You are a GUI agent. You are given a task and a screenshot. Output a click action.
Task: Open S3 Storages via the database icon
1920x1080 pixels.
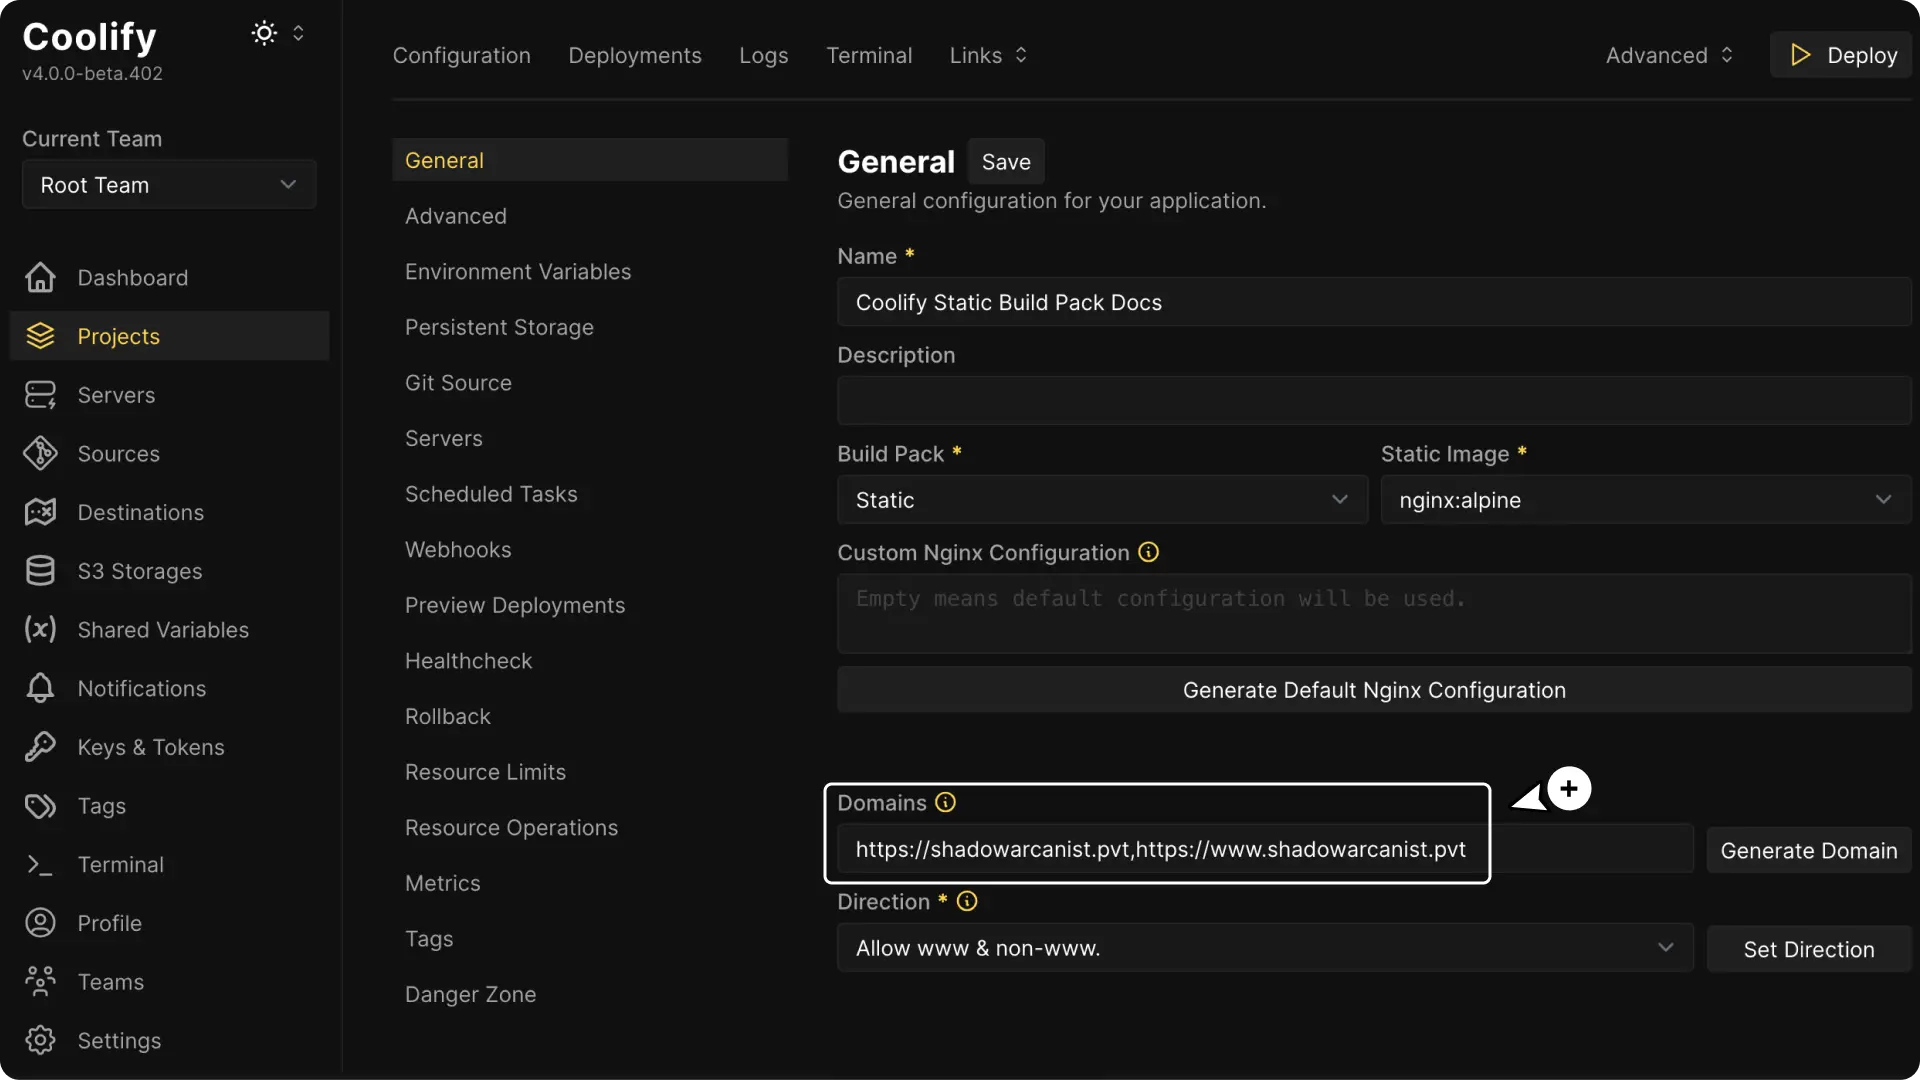pos(40,571)
